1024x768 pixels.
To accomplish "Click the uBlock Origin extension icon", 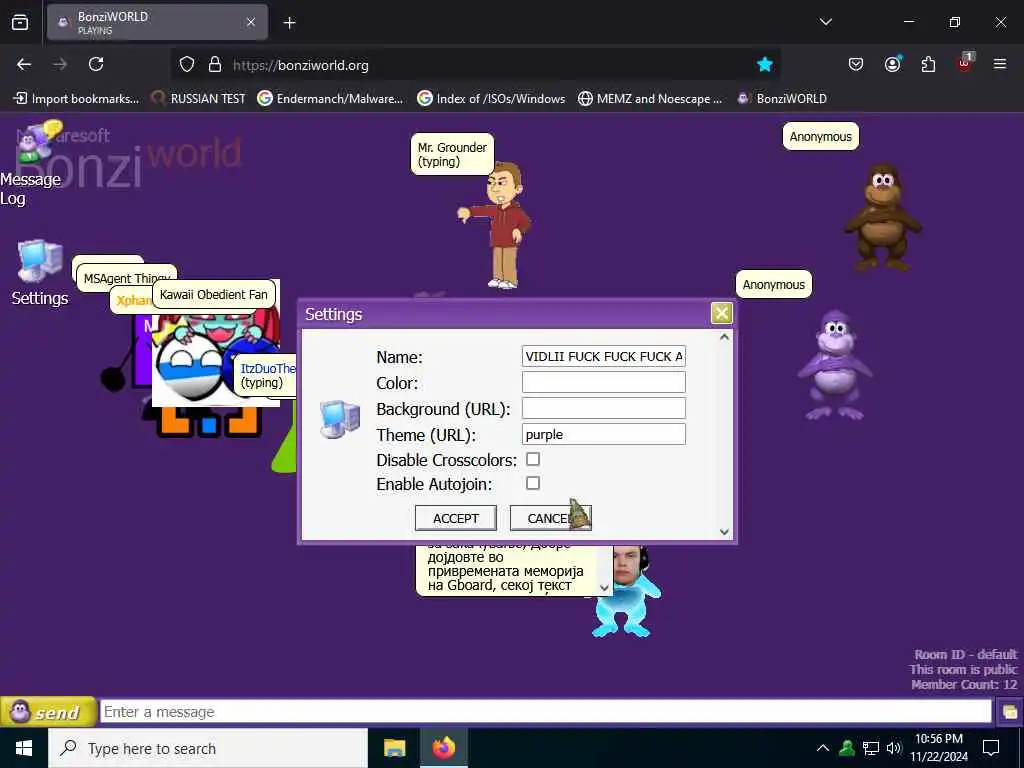I will pos(965,63).
